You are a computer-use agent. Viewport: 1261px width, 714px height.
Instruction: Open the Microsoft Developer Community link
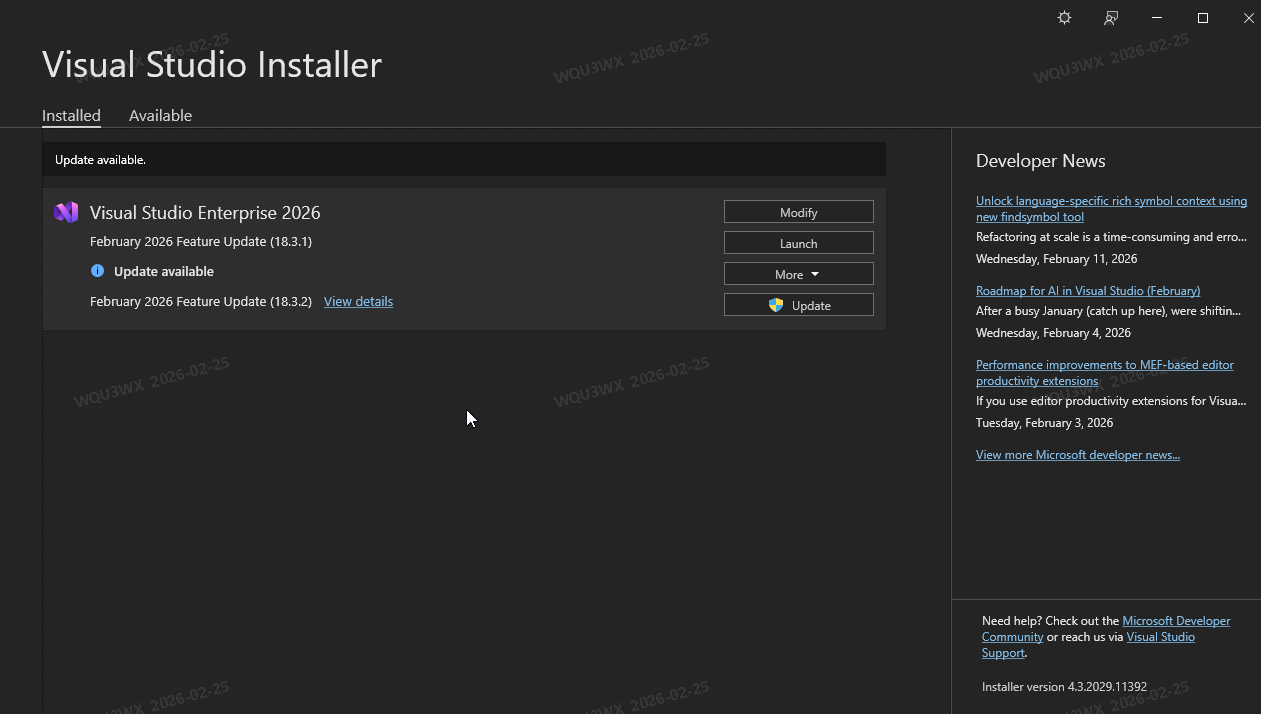pyautogui.click(x=1176, y=621)
